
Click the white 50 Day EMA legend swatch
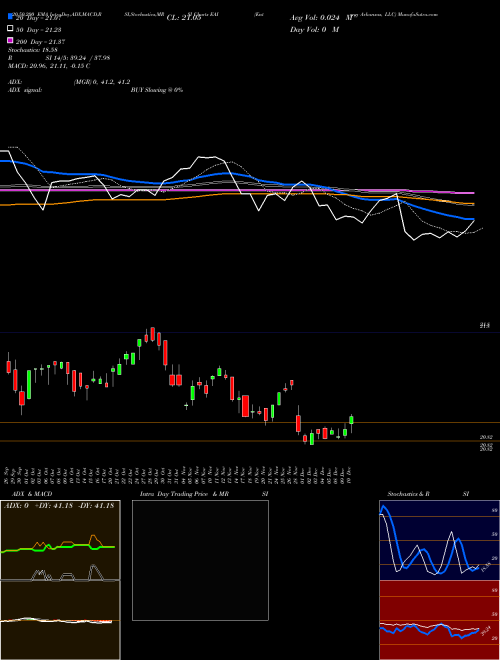(x=10, y=29)
